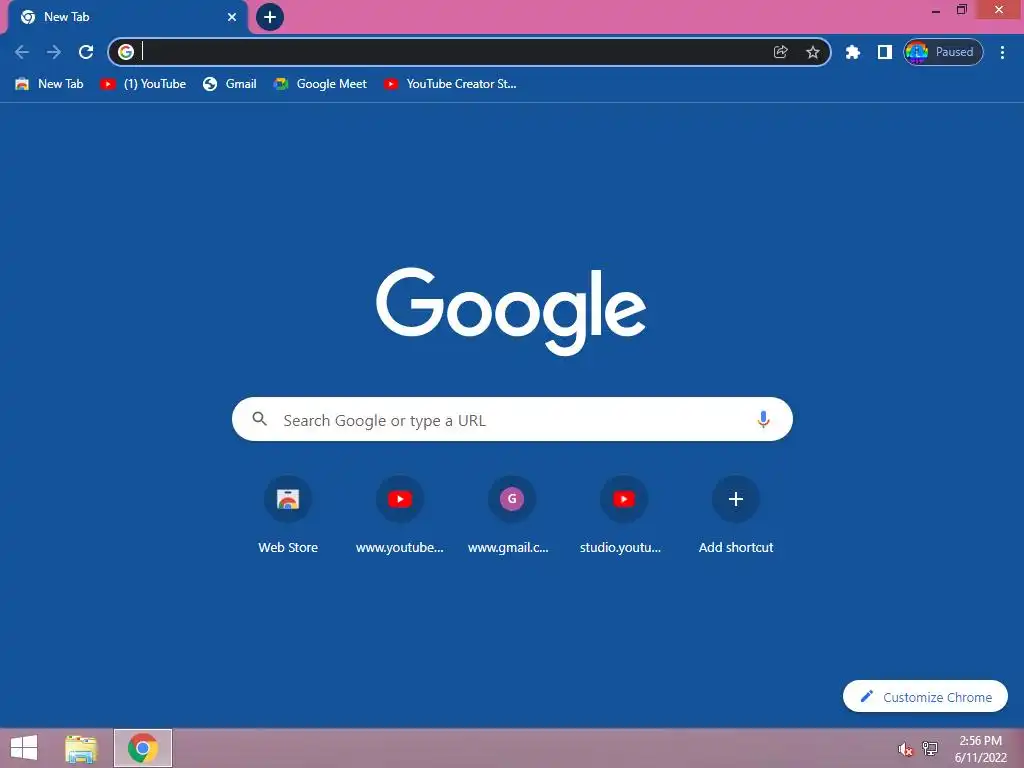Viewport: 1024px width, 768px height.
Task: Open Chrome's three-dot menu
Action: pos(1002,52)
